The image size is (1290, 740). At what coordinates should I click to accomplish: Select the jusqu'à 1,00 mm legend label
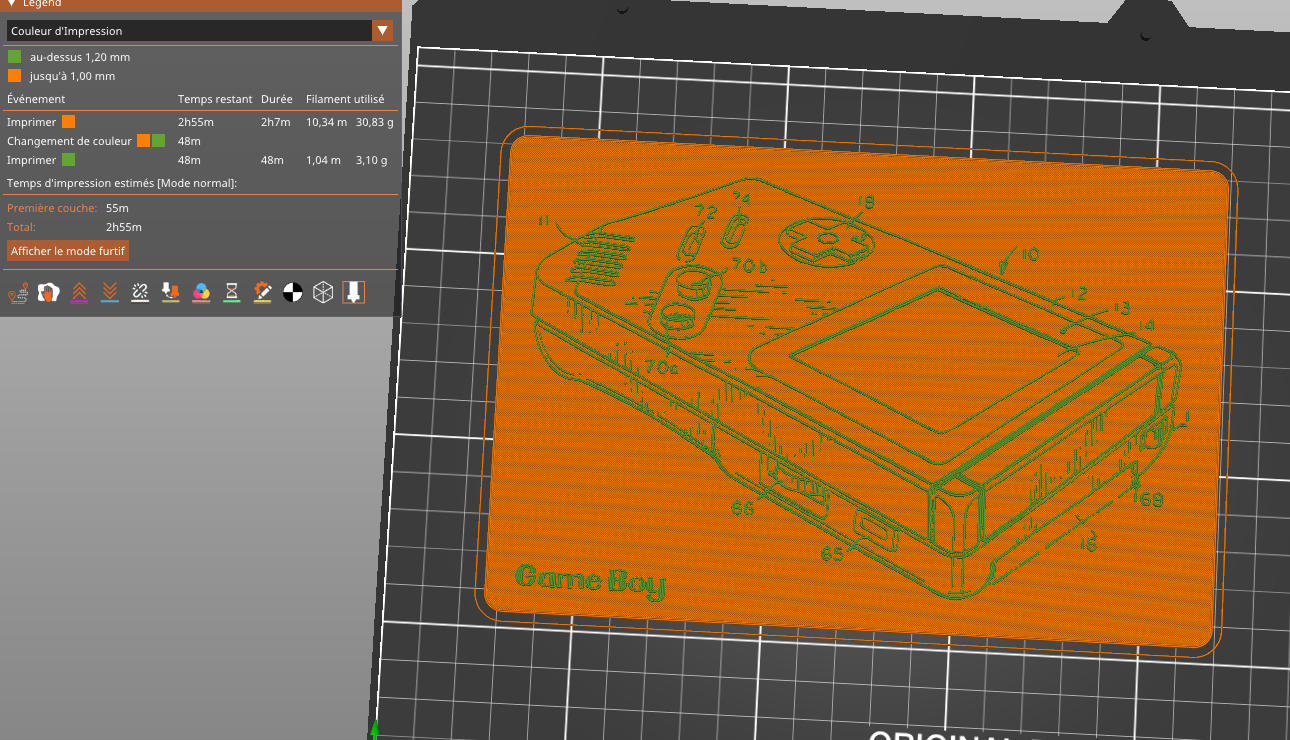point(72,77)
